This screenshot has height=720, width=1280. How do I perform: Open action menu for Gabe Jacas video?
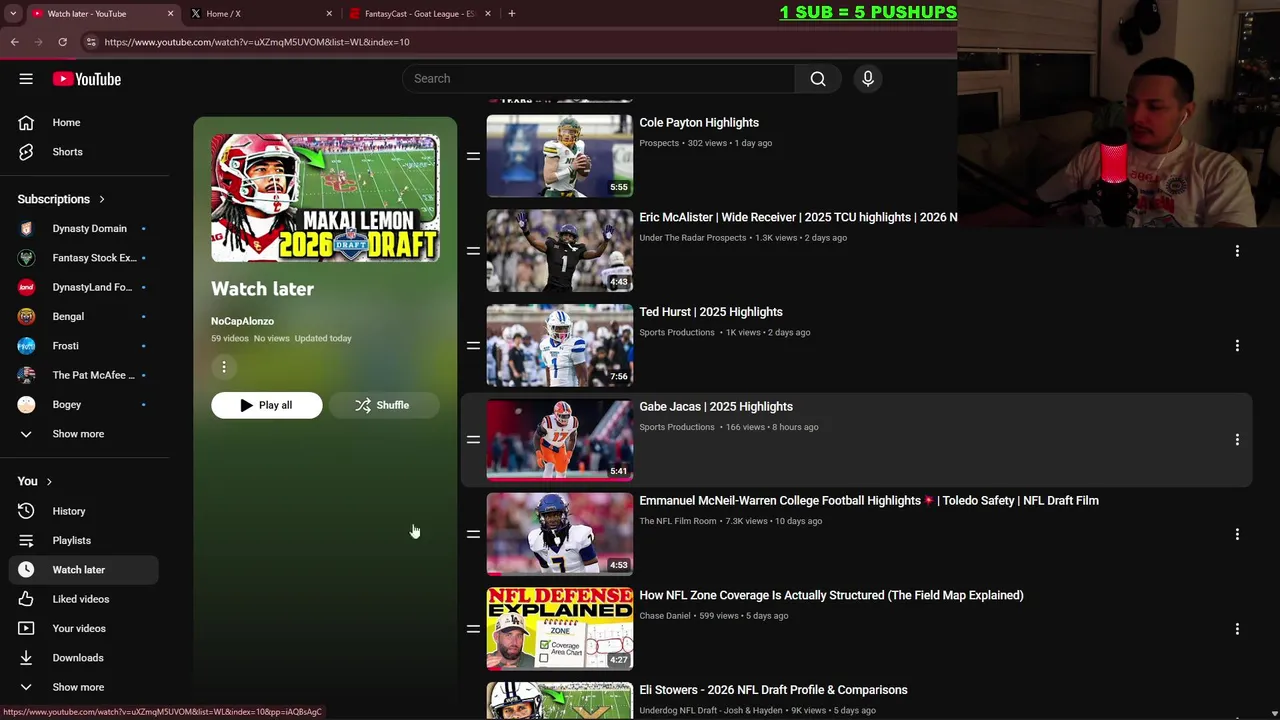pos(1237,440)
